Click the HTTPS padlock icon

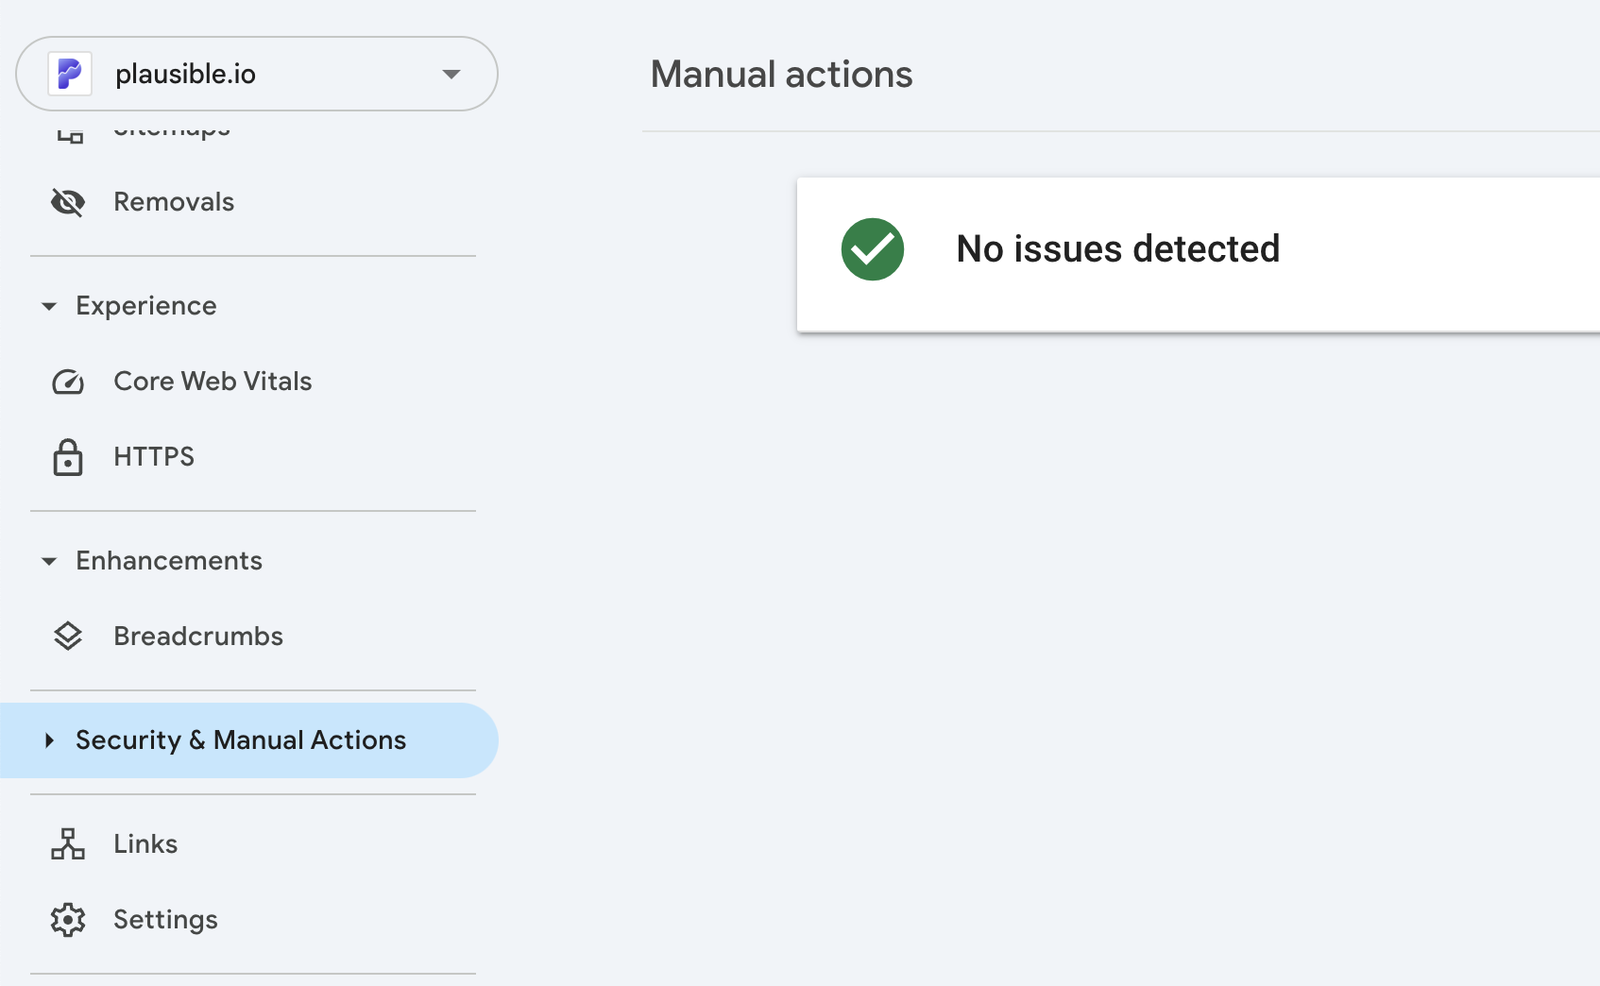pyautogui.click(x=67, y=457)
